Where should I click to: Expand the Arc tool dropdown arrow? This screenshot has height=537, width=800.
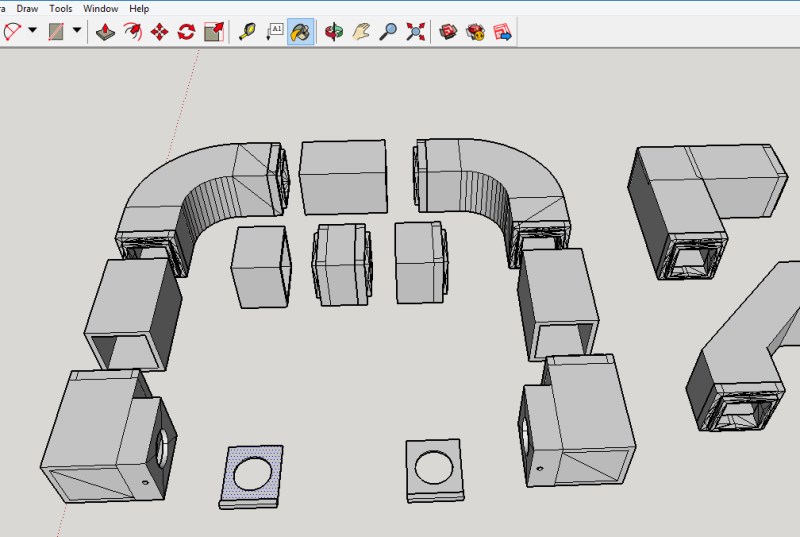33,30
